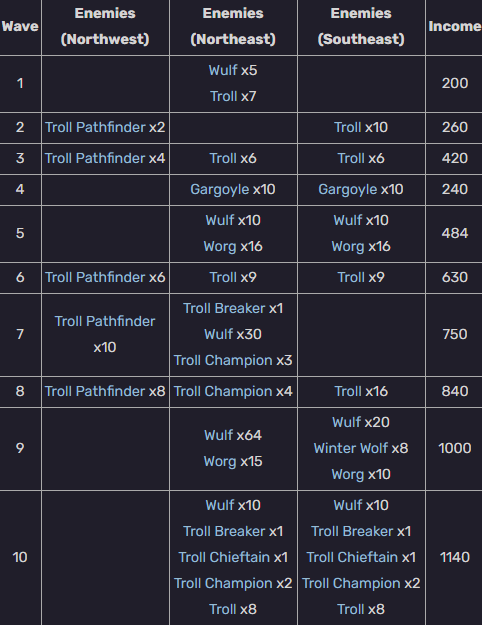
Task: Click Troll Breaker link in wave 10 Southeast
Action: [x=352, y=532]
